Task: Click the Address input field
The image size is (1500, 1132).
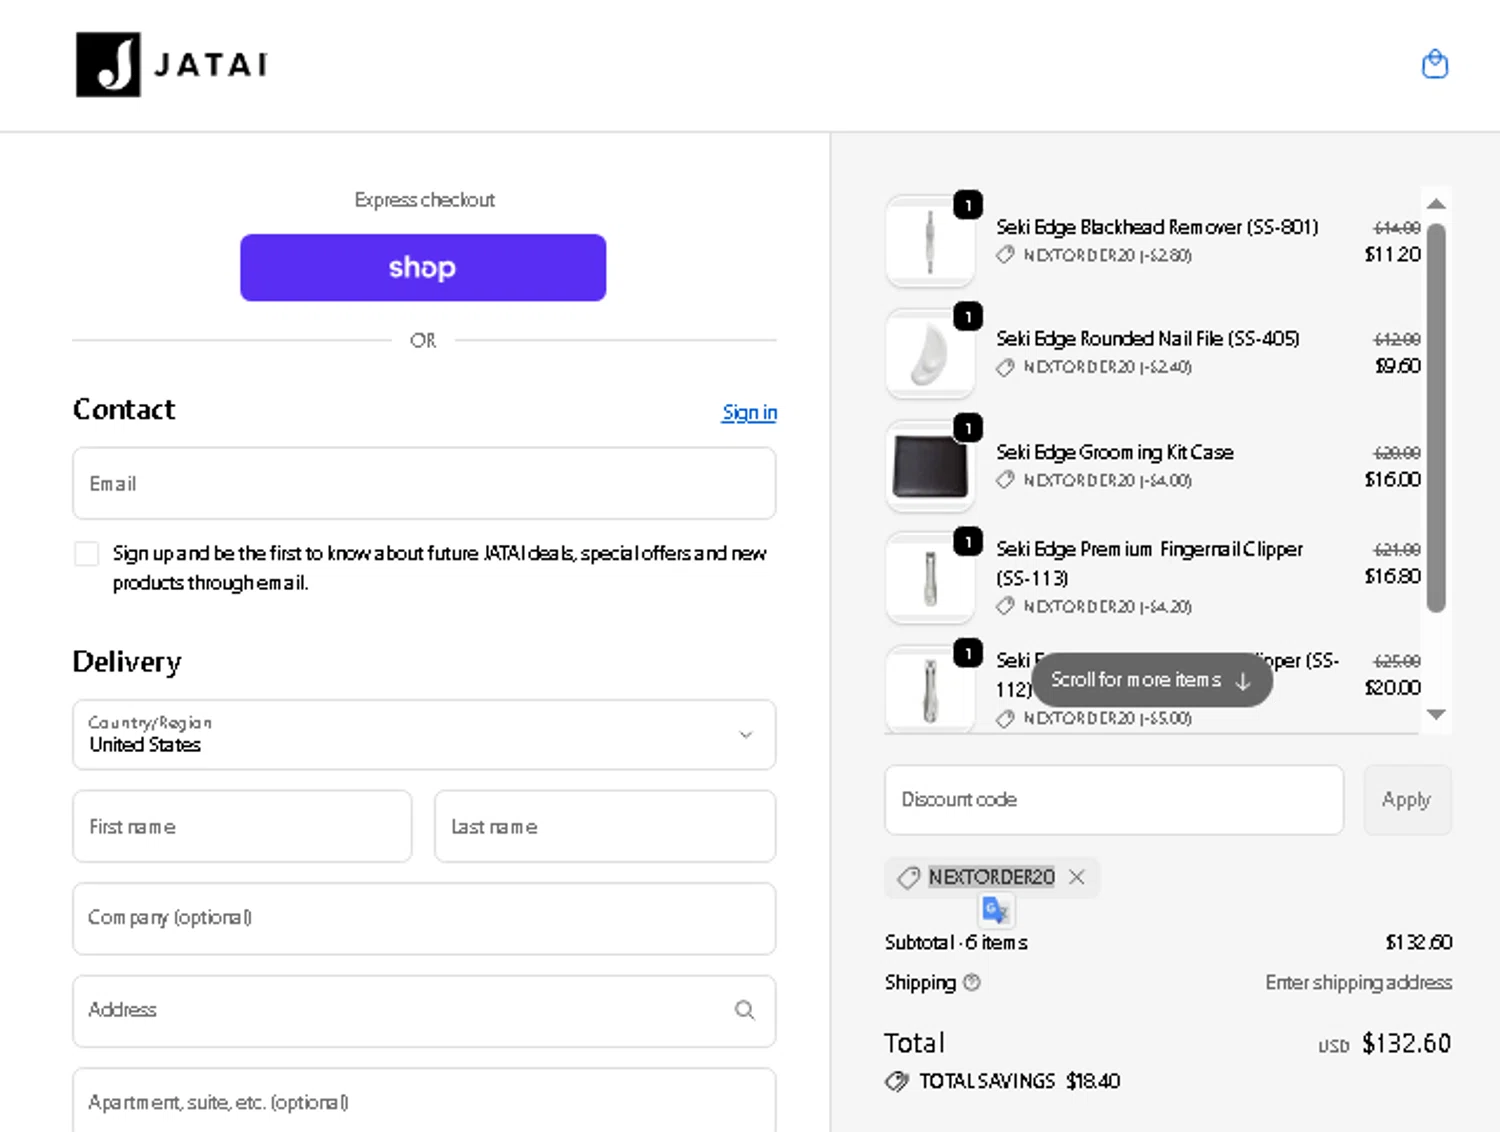Action: pyautogui.click(x=424, y=1011)
